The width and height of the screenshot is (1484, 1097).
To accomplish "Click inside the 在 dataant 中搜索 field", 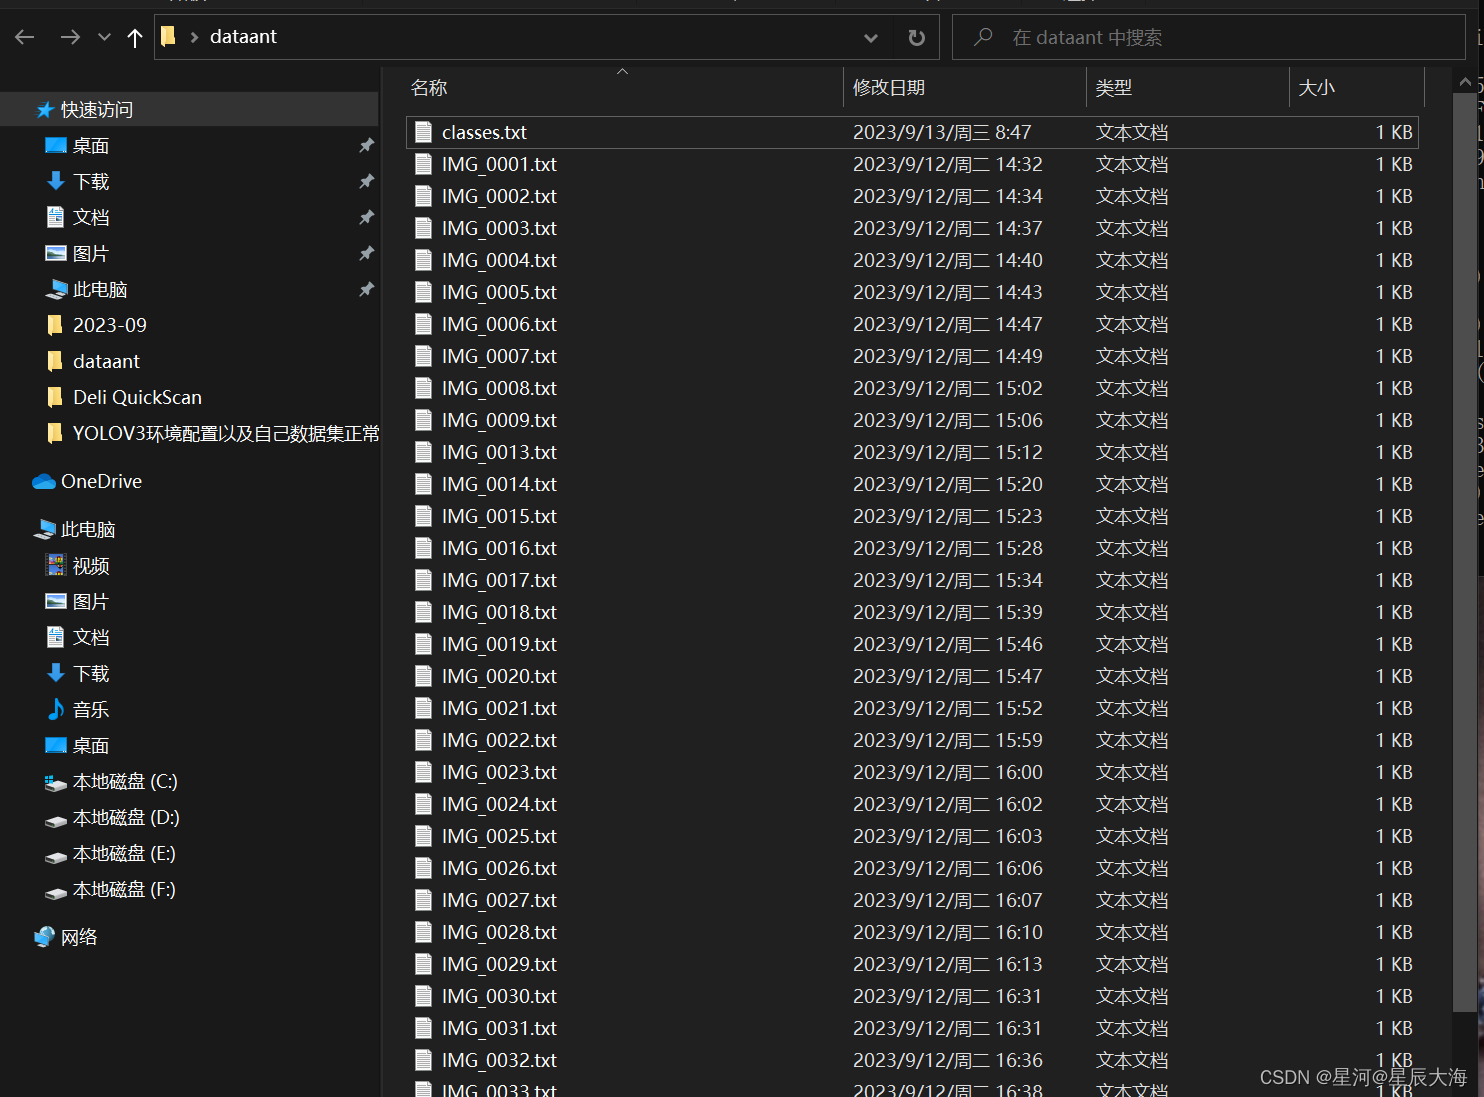I will [x=1100, y=37].
